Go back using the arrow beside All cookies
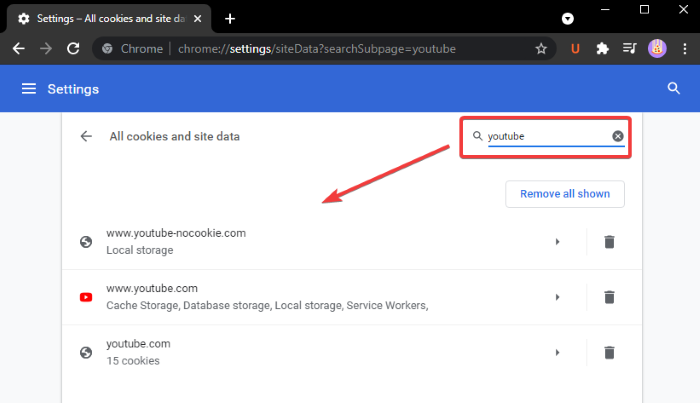The height and width of the screenshot is (403, 700). tap(87, 136)
